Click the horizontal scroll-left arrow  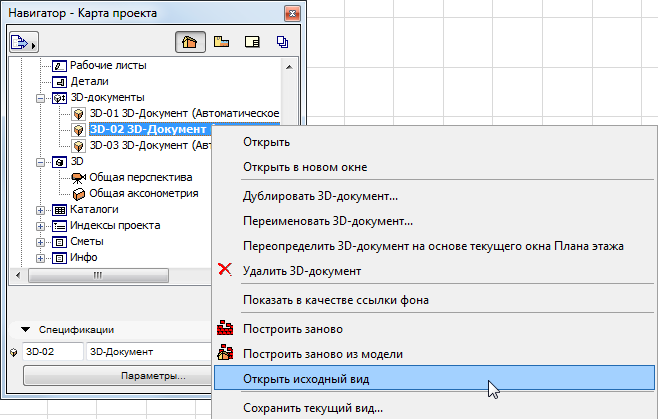[x=18, y=275]
